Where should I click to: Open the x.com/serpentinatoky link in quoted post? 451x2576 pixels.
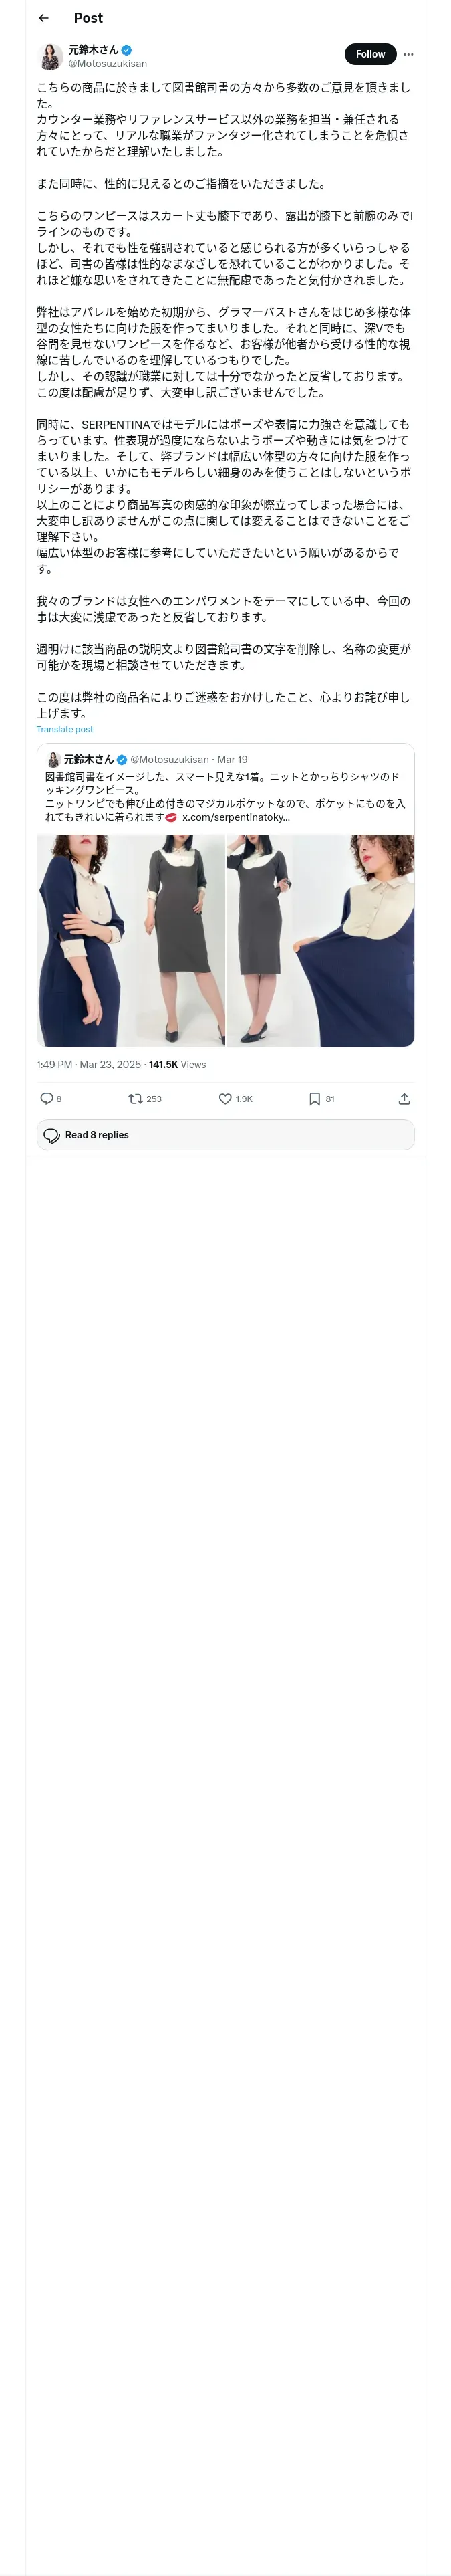pyautogui.click(x=236, y=817)
